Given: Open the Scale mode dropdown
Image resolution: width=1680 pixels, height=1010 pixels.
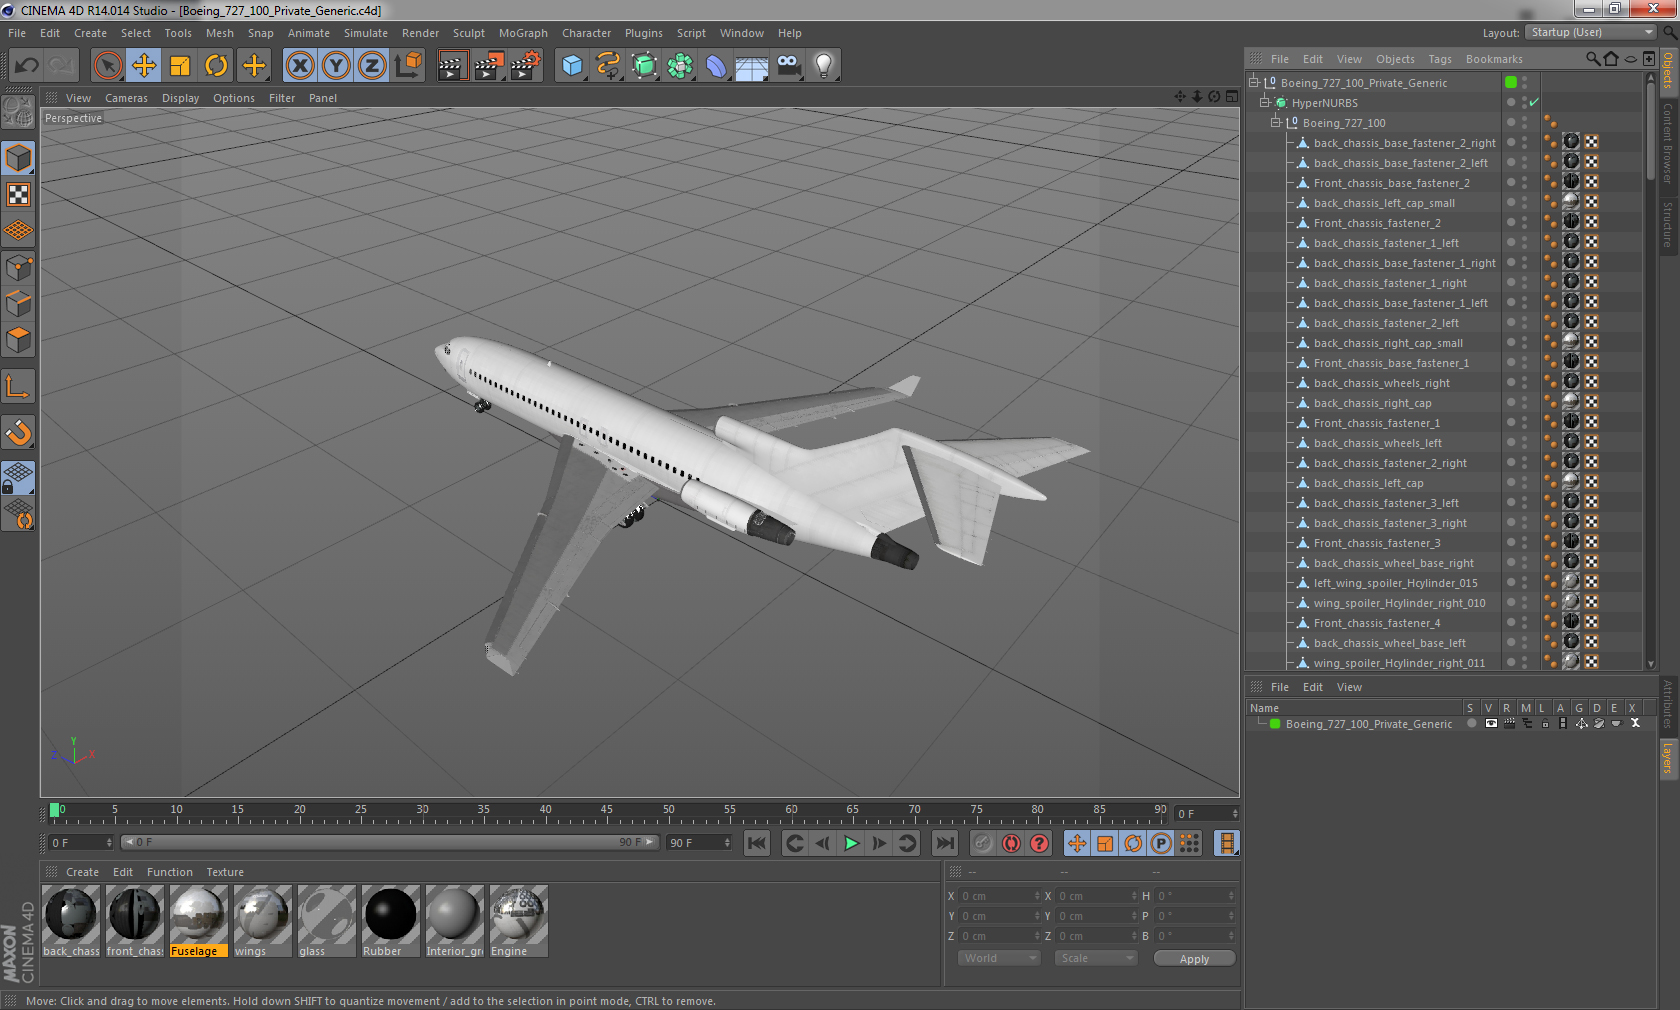Looking at the screenshot, I should click(x=1097, y=958).
